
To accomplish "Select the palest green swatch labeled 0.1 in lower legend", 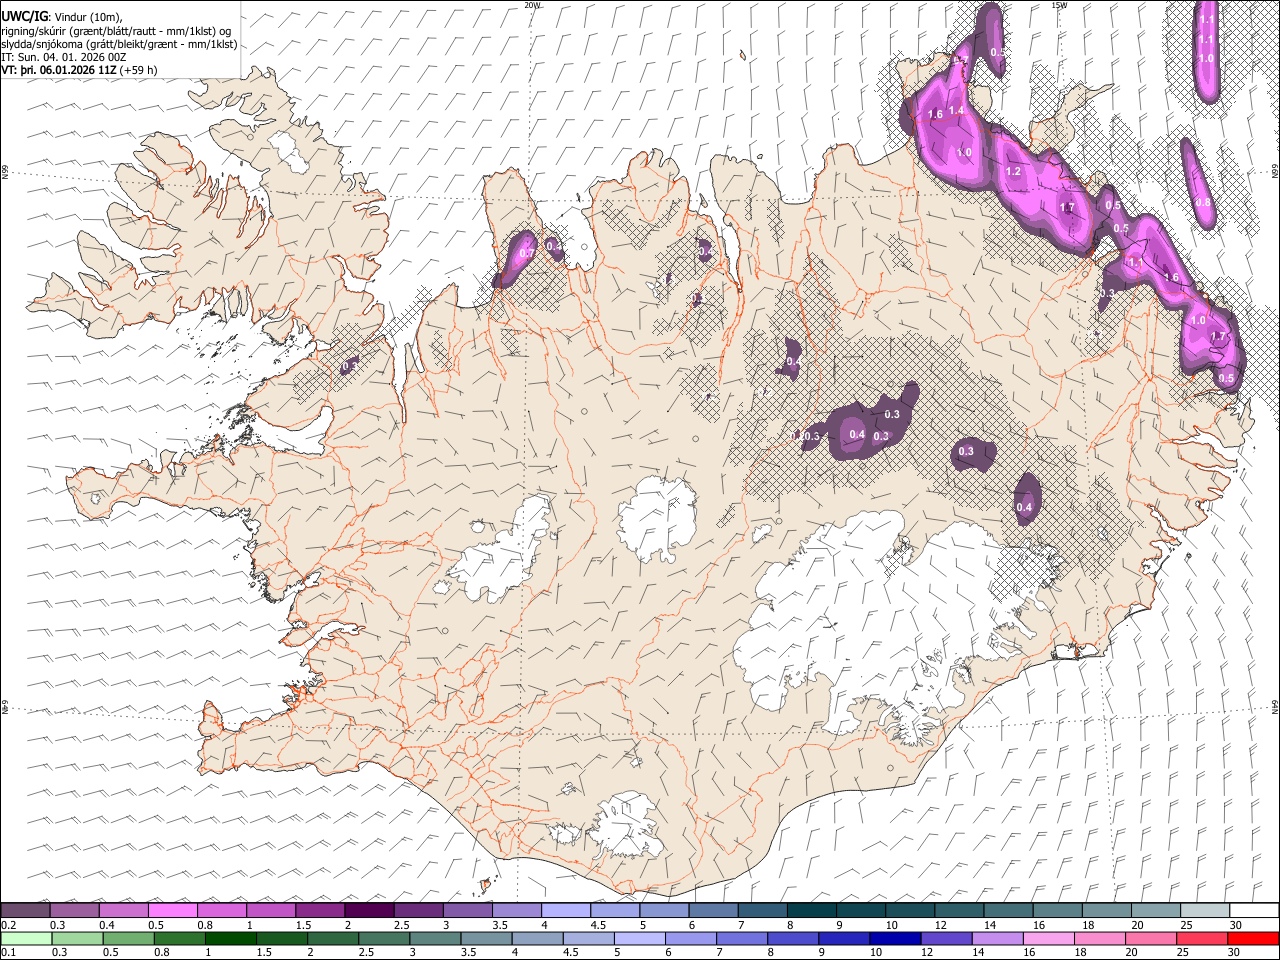I will tap(26, 938).
